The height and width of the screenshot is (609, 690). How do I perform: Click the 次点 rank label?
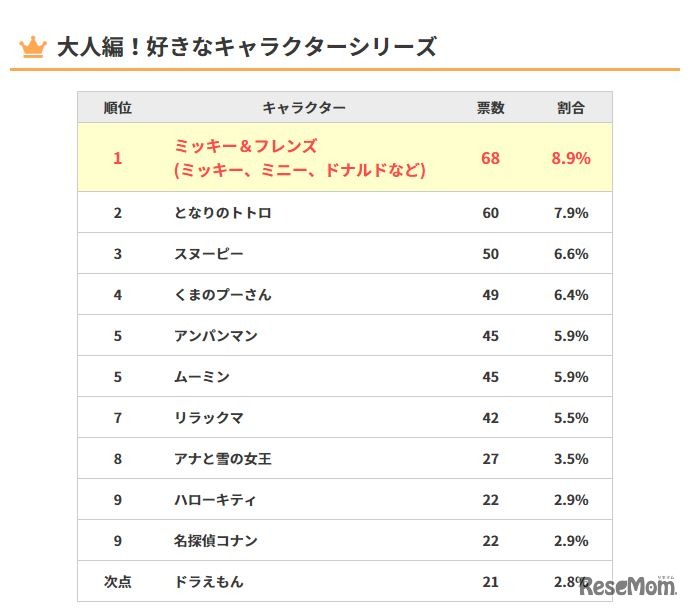[117, 582]
